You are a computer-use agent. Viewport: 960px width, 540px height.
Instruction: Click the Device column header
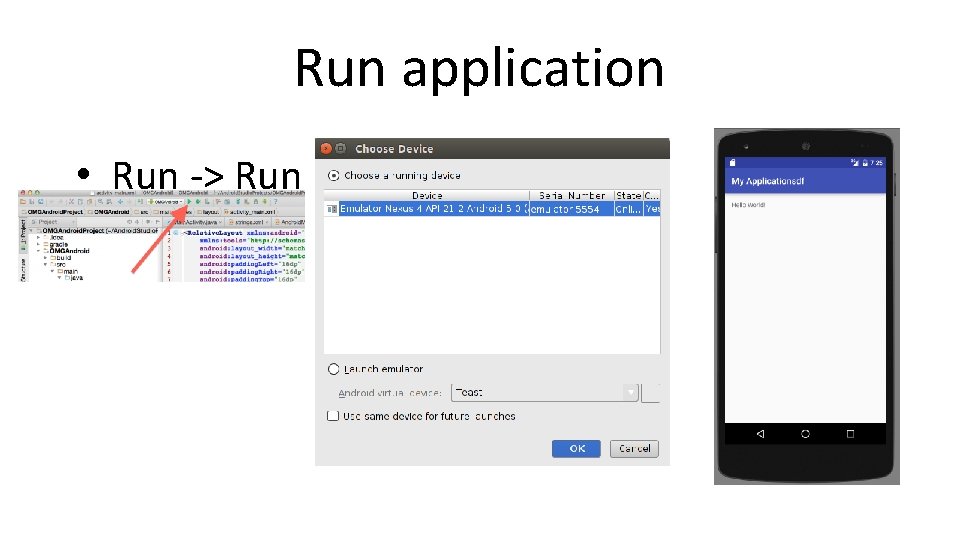click(427, 196)
